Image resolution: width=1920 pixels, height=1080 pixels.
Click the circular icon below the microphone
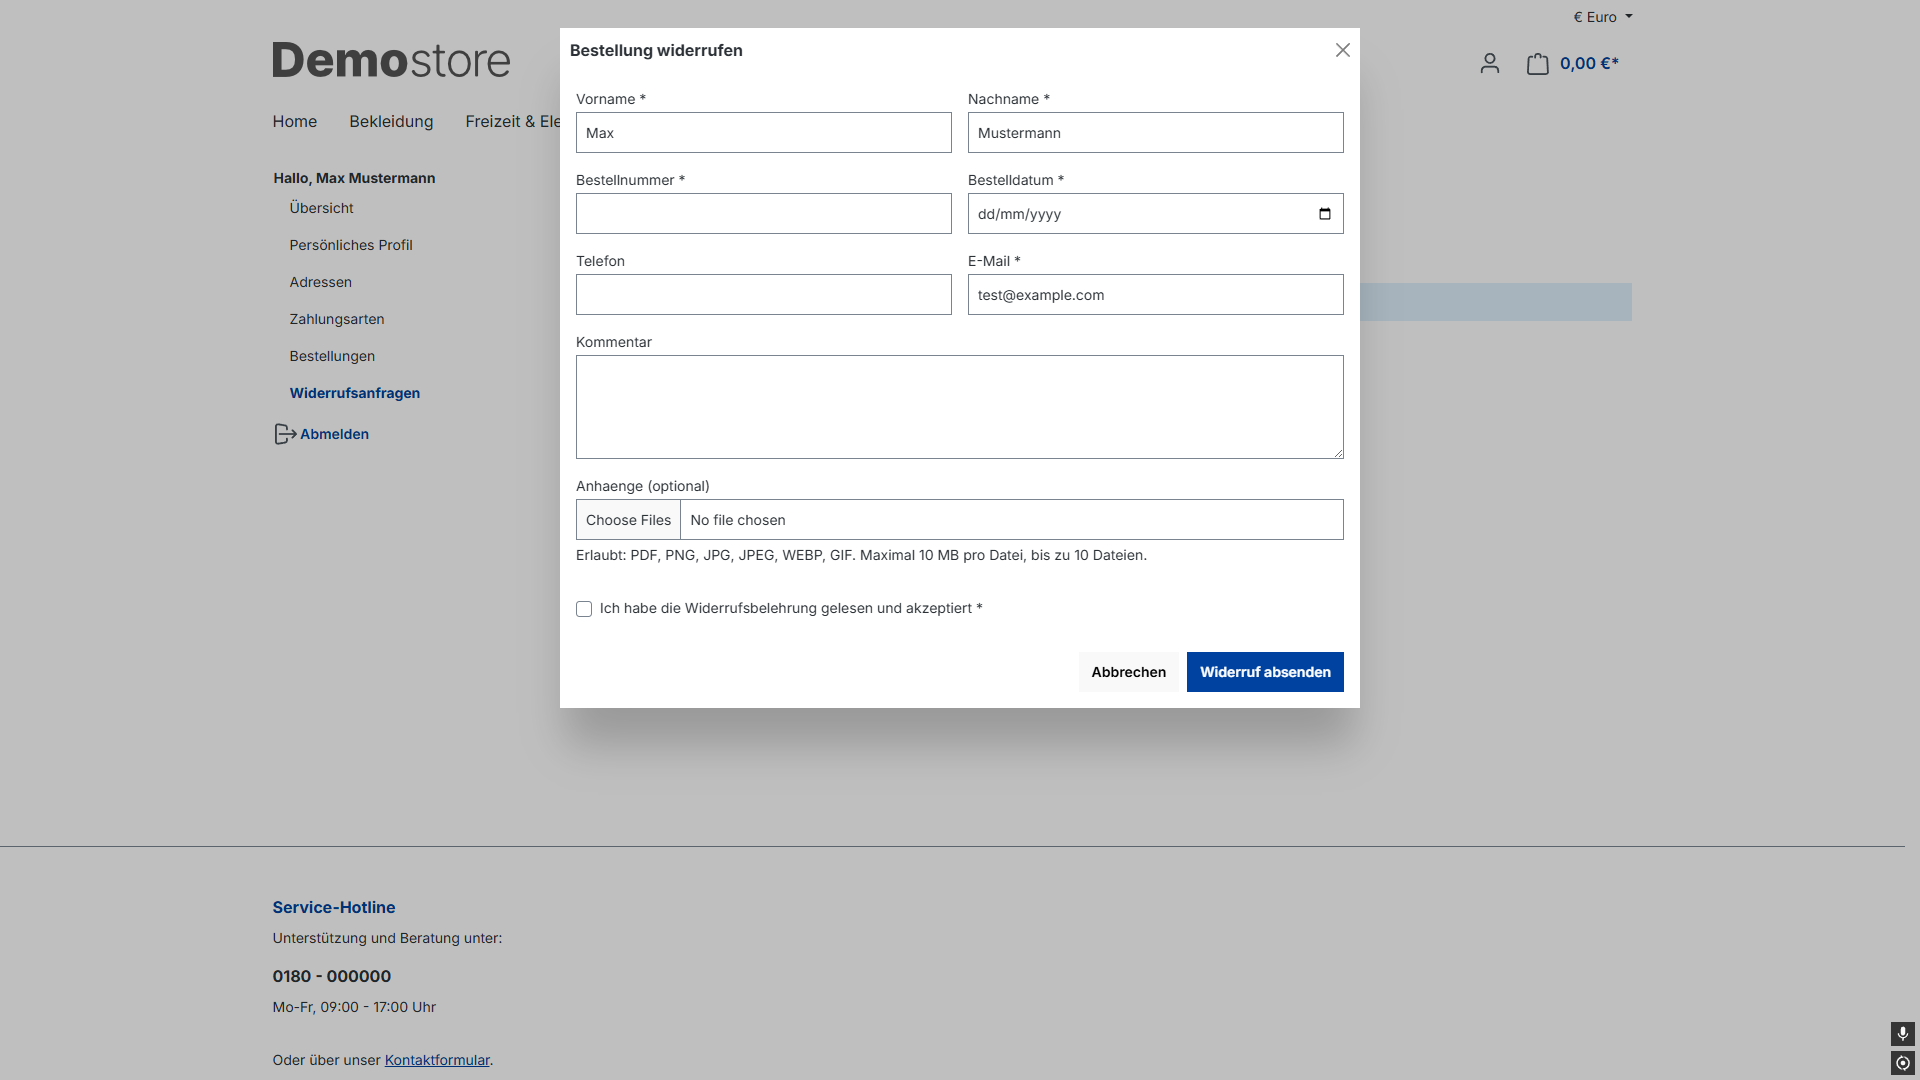[x=1902, y=1063]
